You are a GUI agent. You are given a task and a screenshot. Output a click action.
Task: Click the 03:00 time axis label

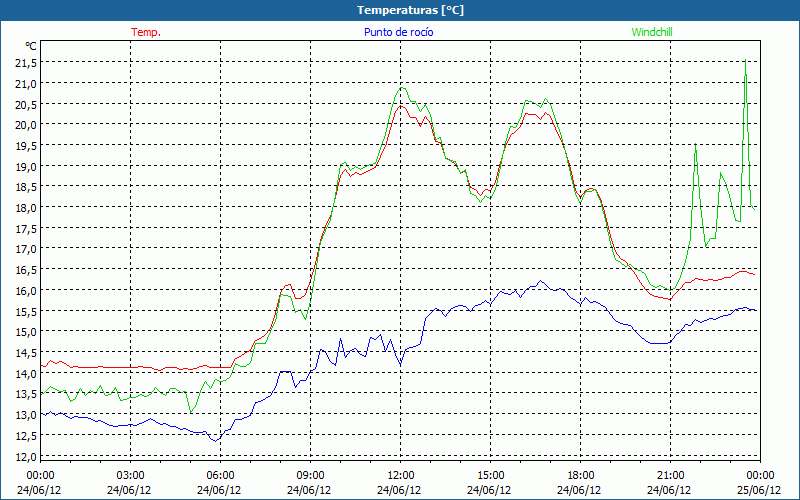[131, 476]
